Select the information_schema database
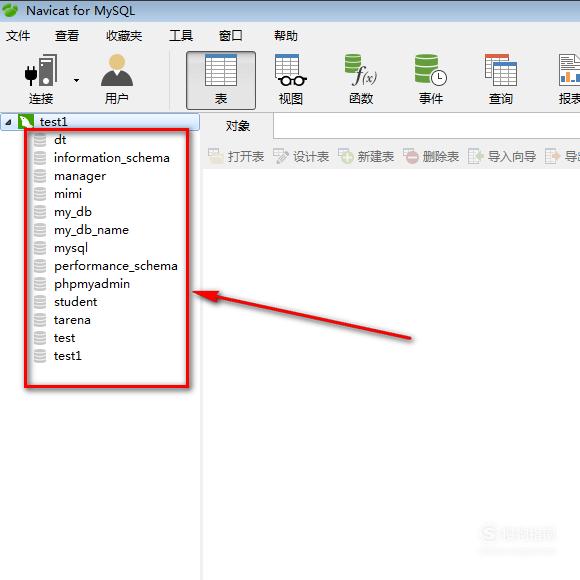Screen dimensions: 580x580 click(x=112, y=158)
